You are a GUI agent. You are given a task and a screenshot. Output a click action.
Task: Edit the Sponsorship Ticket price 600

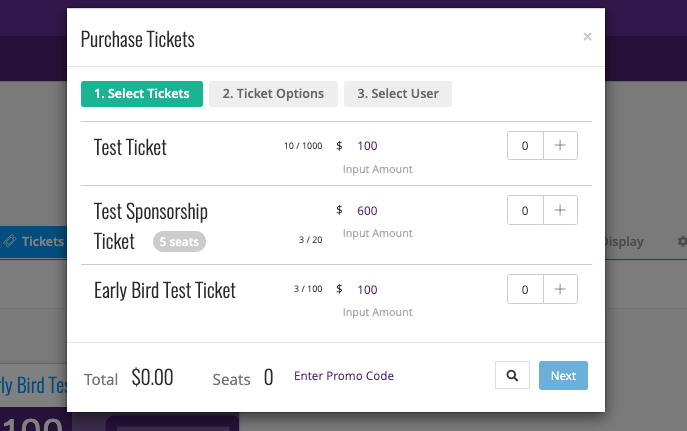367,211
